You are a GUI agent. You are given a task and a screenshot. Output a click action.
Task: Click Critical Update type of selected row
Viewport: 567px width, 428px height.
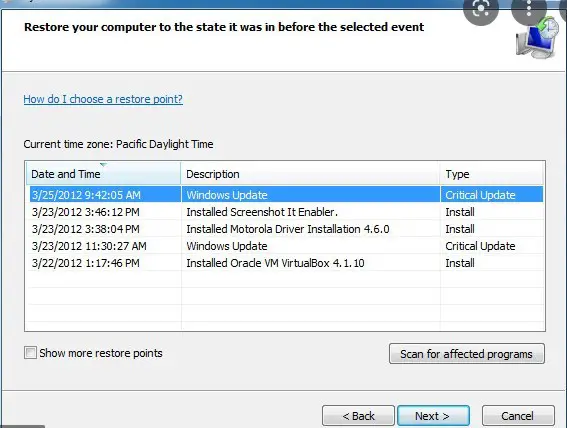[x=480, y=195]
